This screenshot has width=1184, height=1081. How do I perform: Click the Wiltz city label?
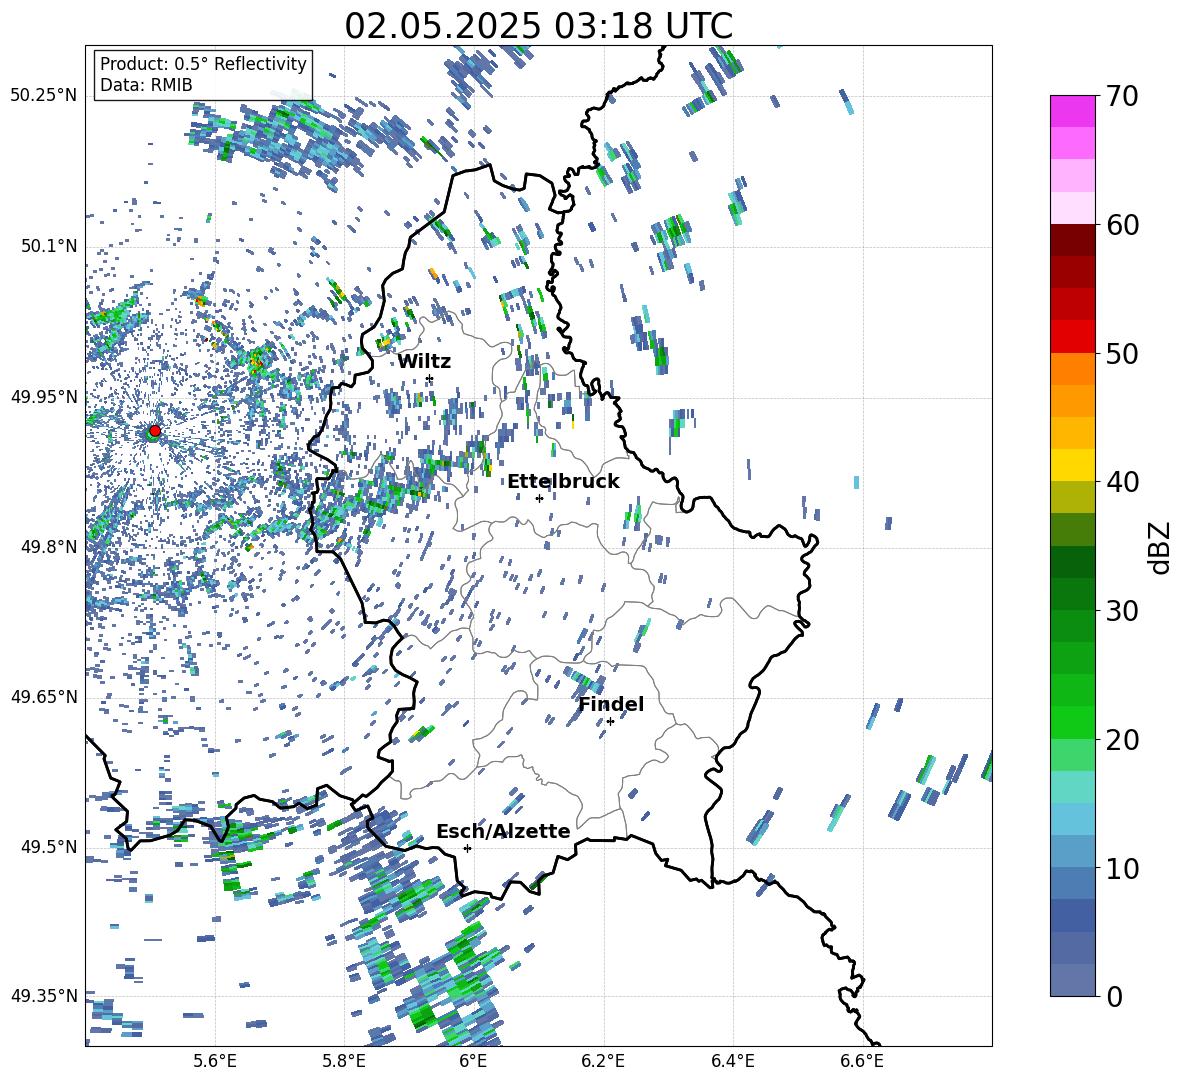click(424, 362)
